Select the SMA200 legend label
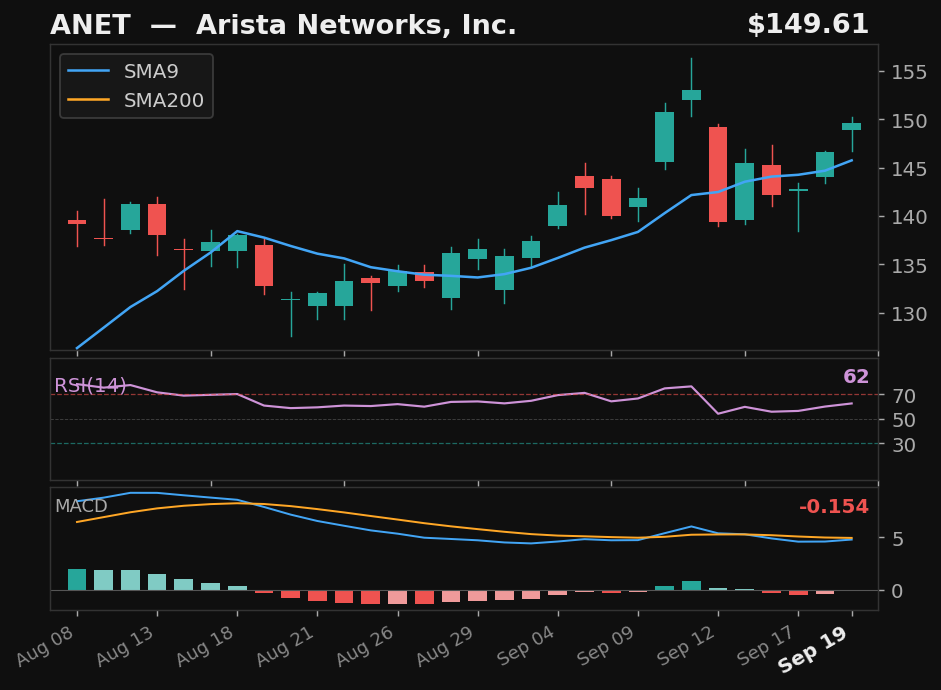Viewport: 941px width, 690px height. [164, 100]
